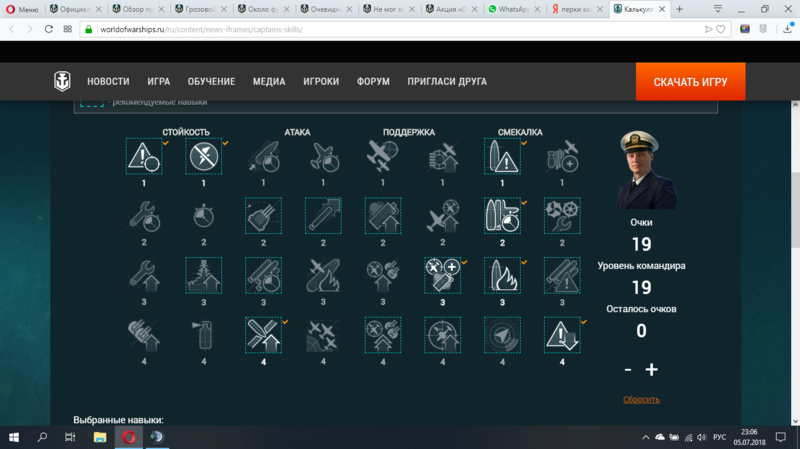Toggle the Adrenaline Rush skill, shells with clock
The image size is (800, 449).
coord(502,216)
